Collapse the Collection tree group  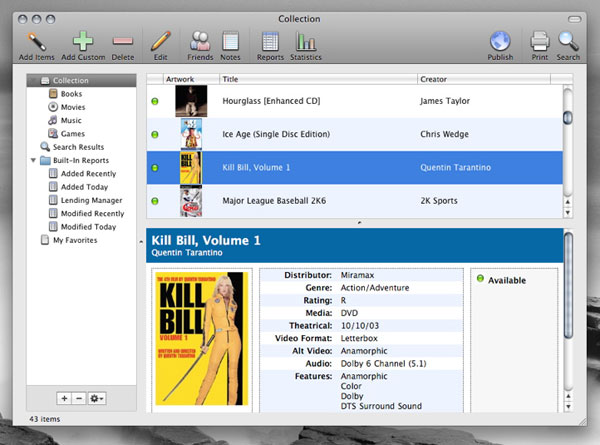tap(33, 81)
